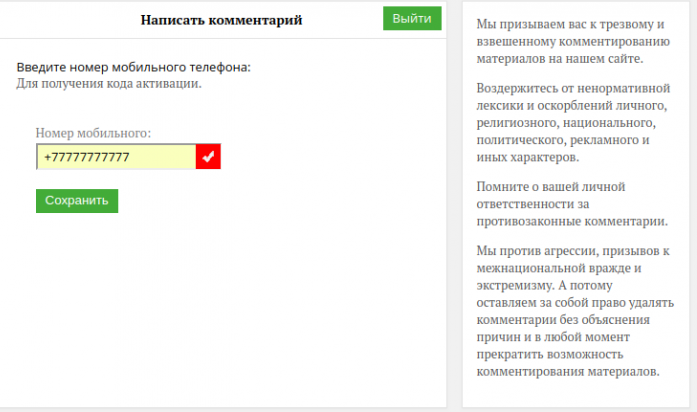Select the "Введите номер мобильного телефона:" prompt text
The width and height of the screenshot is (697, 412).
click(x=134, y=67)
